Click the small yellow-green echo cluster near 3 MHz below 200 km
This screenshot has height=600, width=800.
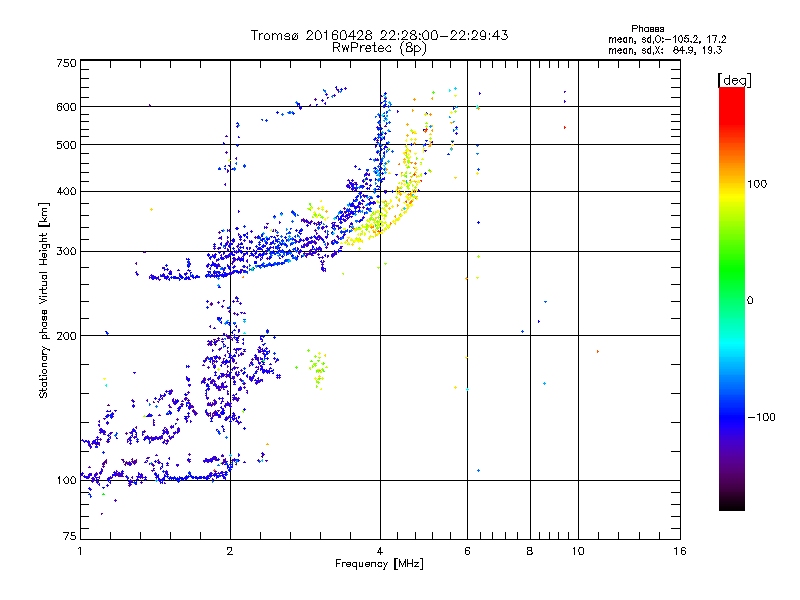tap(317, 368)
